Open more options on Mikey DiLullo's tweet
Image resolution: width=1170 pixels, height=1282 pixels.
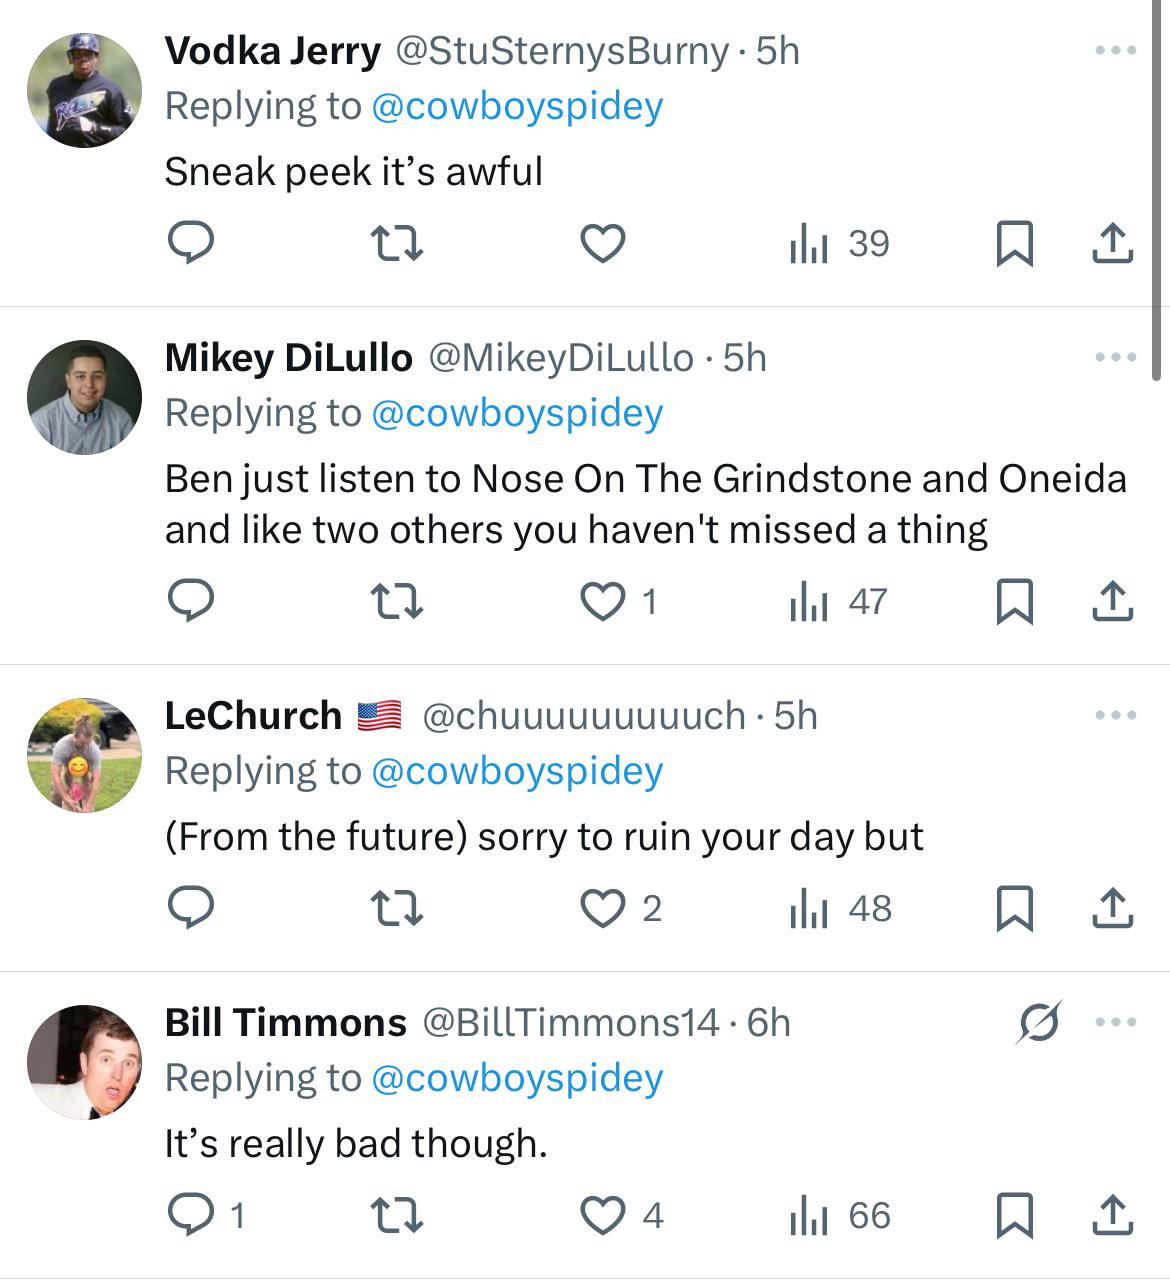(x=1116, y=357)
